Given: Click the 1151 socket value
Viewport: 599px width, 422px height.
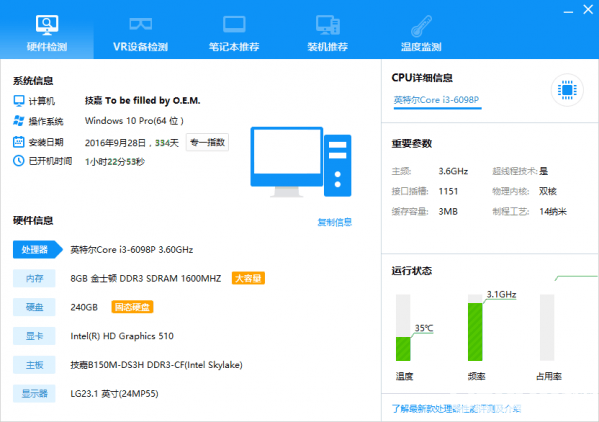Looking at the screenshot, I should (x=448, y=191).
